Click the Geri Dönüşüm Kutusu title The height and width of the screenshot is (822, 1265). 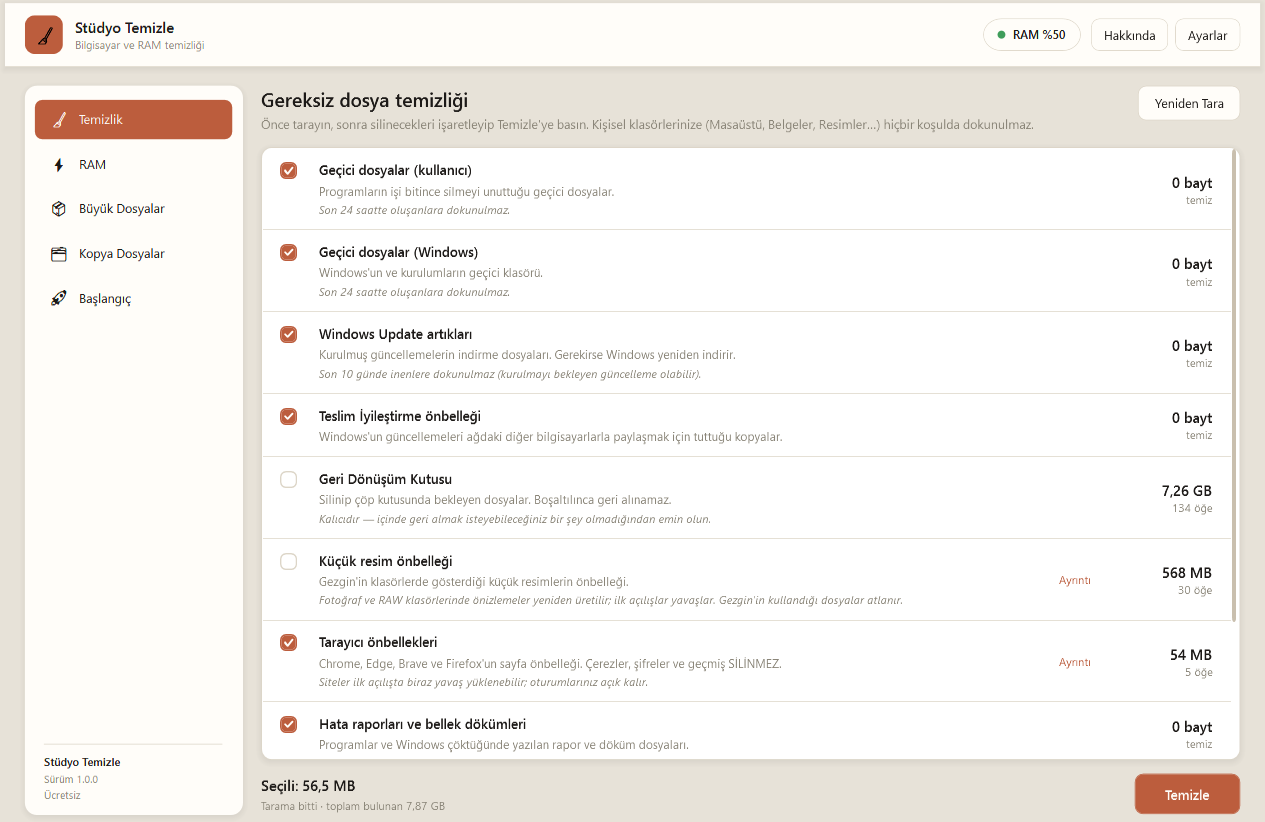coord(386,480)
